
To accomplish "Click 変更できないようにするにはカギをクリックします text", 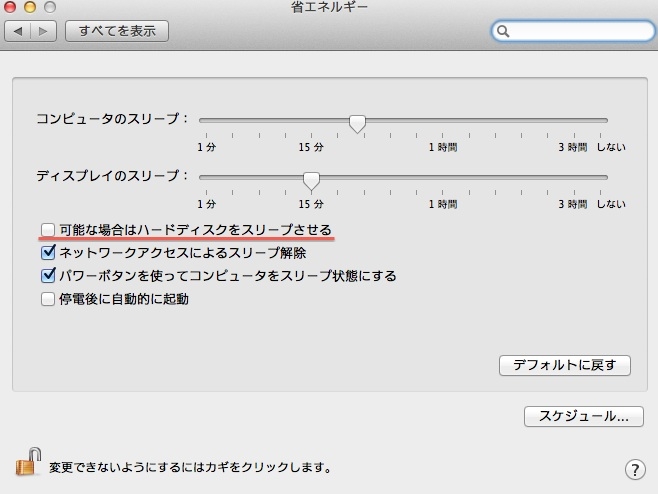I will click(191, 467).
